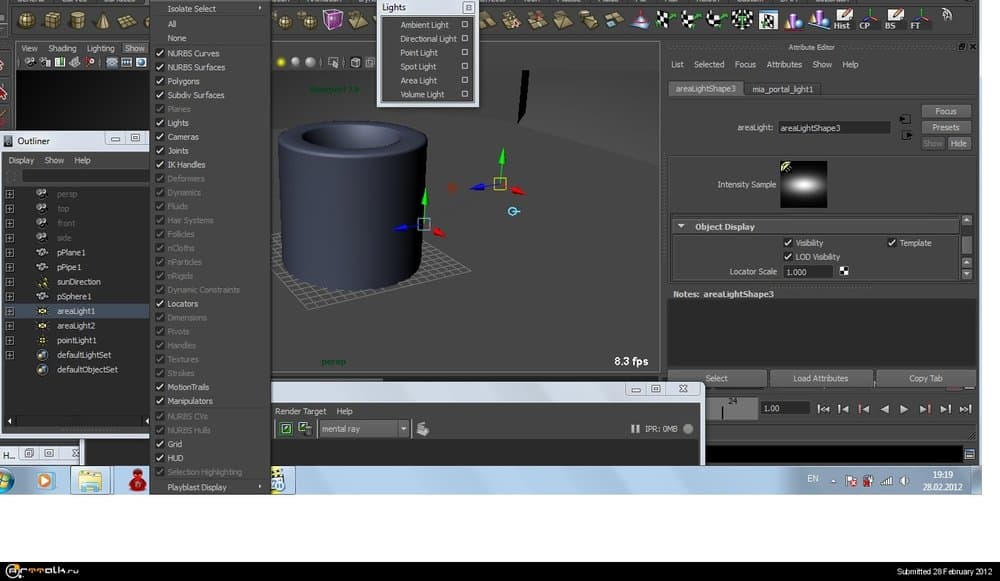Open the mental ray renderer dropdown
This screenshot has width=1000, height=581.
pos(404,429)
